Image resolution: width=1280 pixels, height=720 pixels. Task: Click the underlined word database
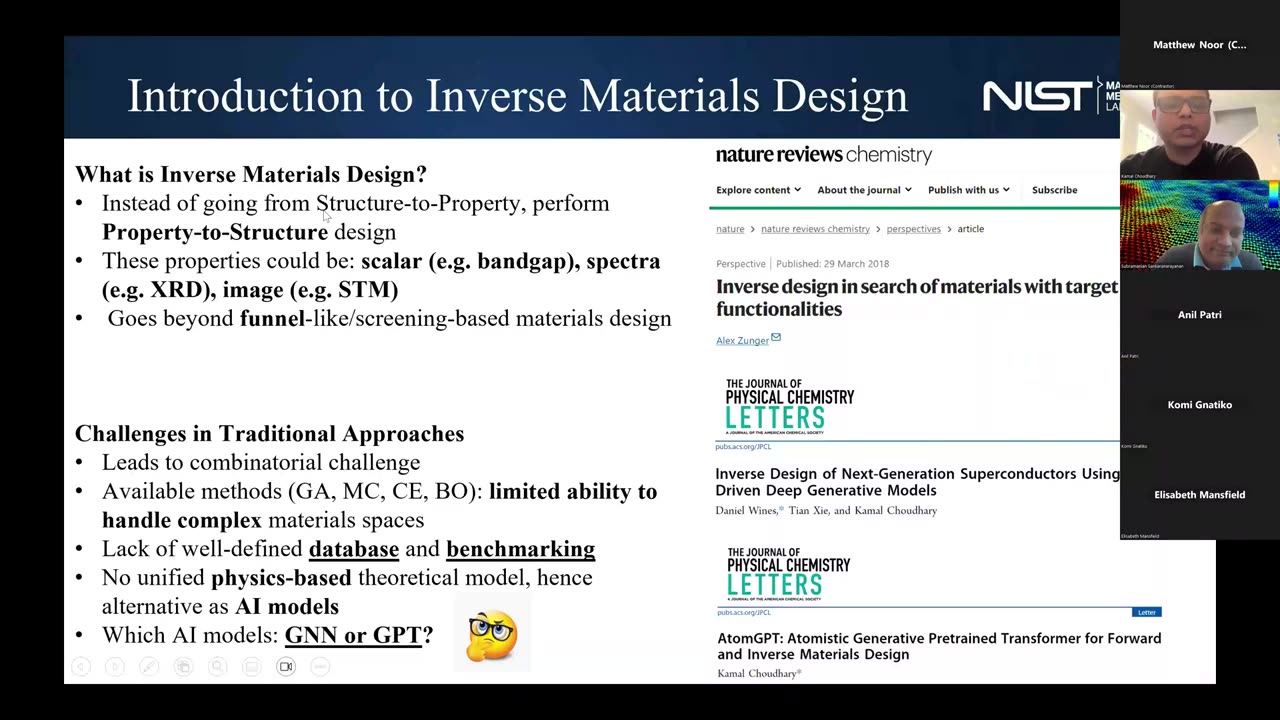[x=354, y=549]
